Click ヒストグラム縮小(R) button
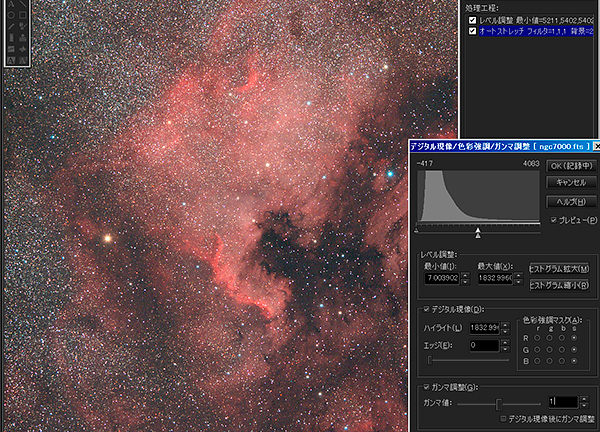The width and height of the screenshot is (600, 432). pos(559,285)
